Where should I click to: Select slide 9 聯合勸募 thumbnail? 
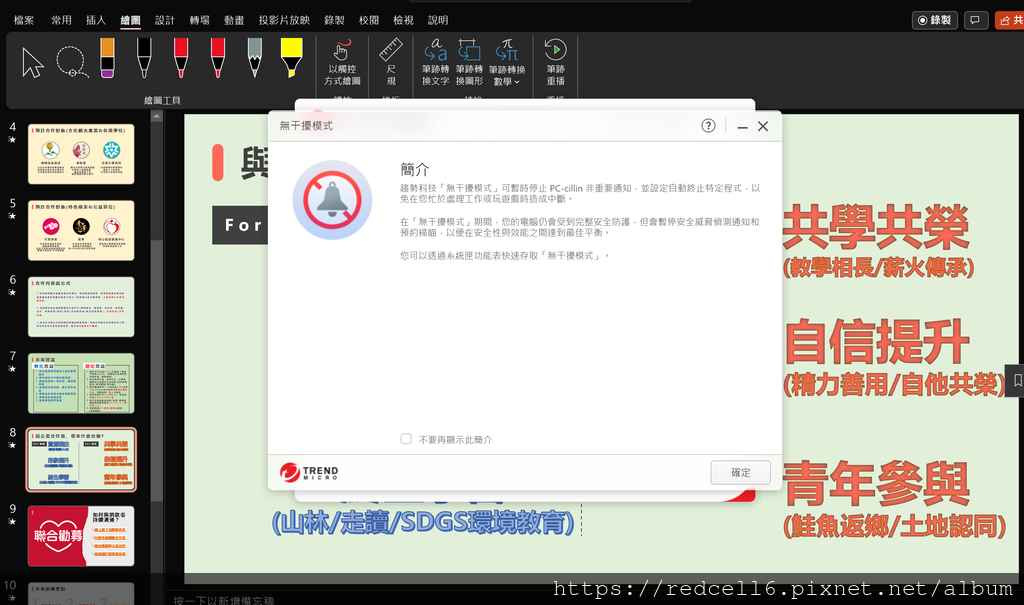[x=81, y=536]
